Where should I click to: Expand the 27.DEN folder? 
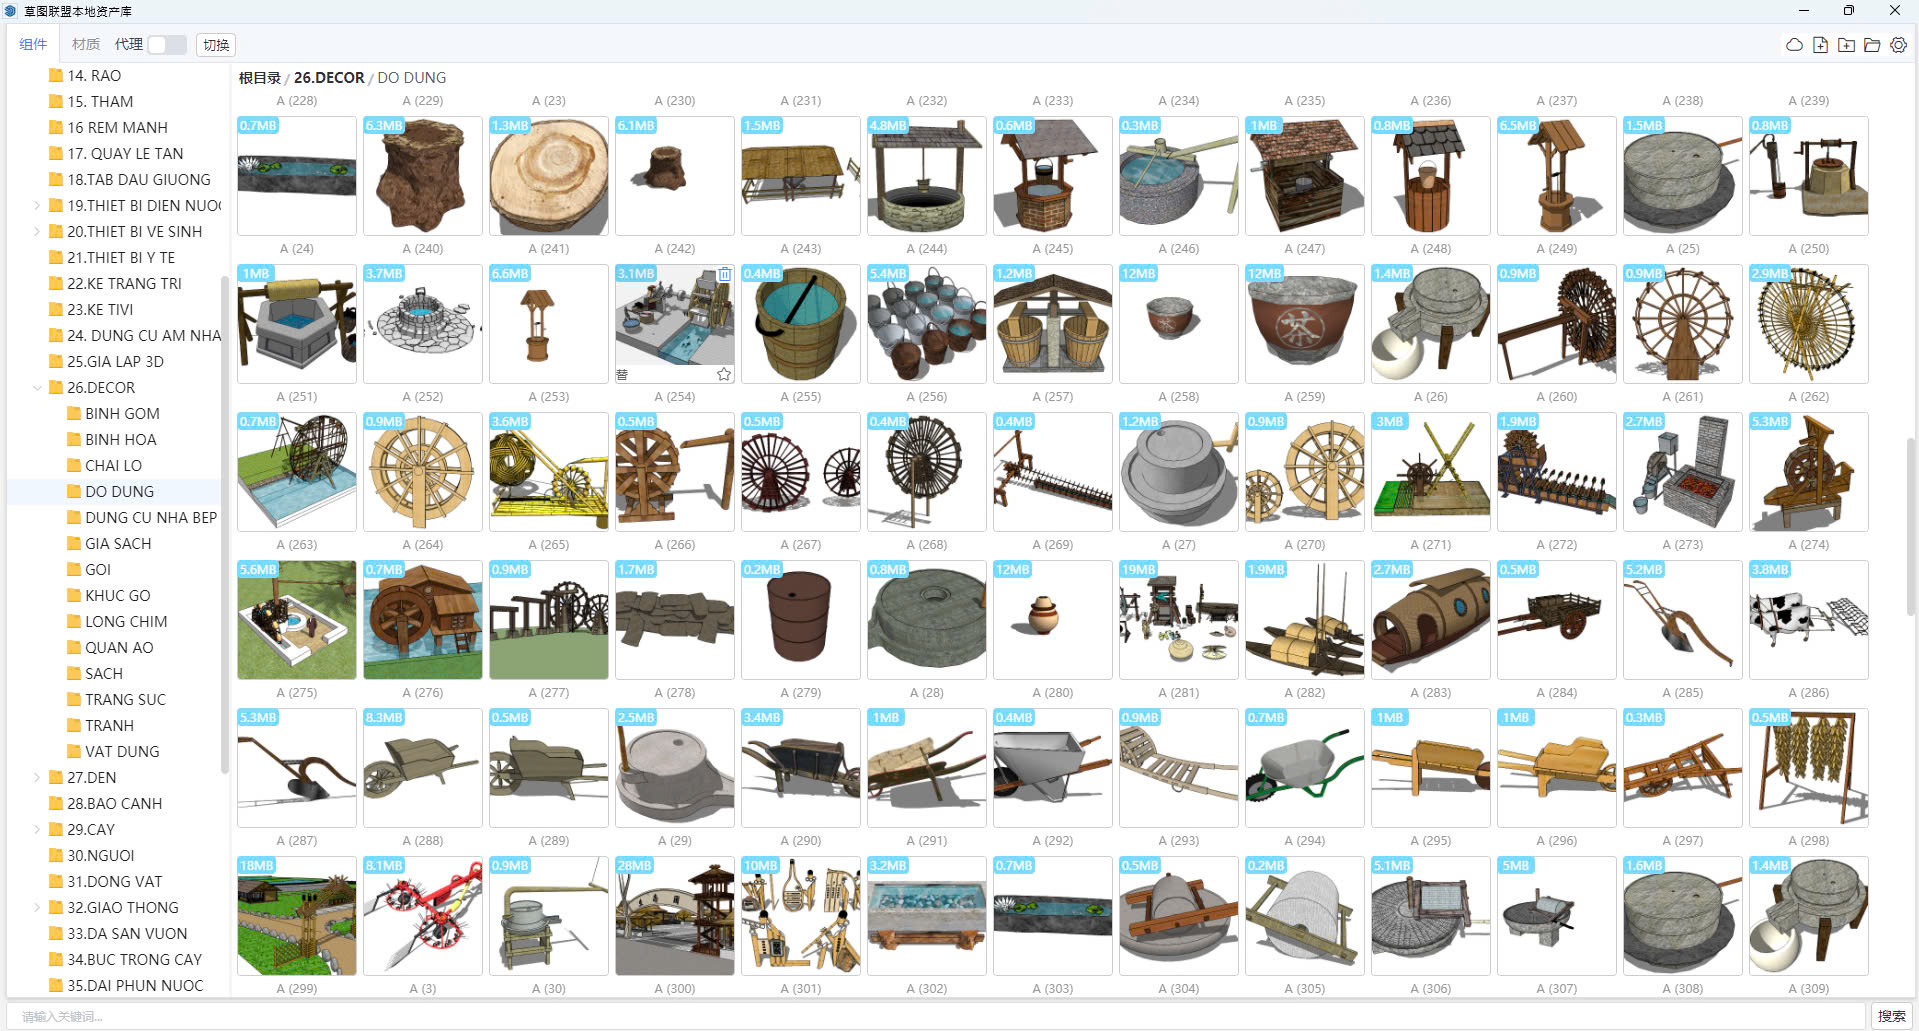[38, 778]
